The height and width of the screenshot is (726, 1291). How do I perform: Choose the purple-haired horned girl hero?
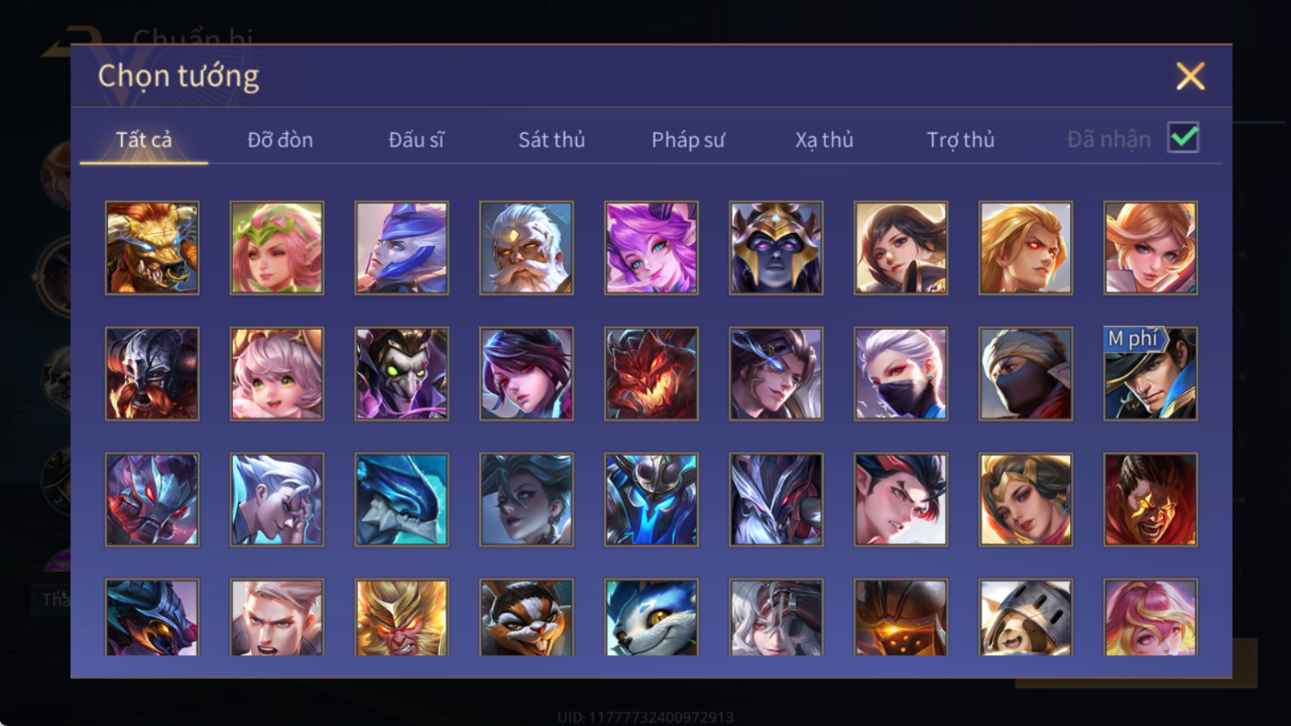tap(651, 248)
